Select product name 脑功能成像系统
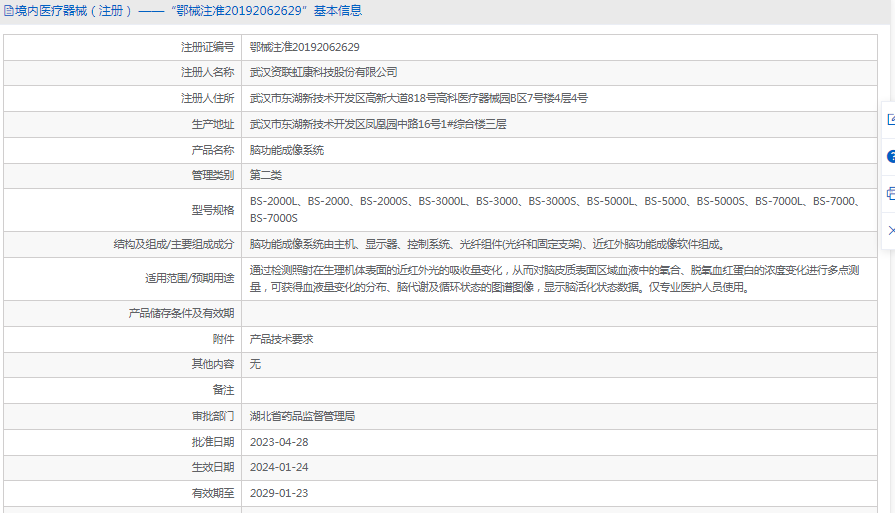This screenshot has width=895, height=513. (x=287, y=150)
